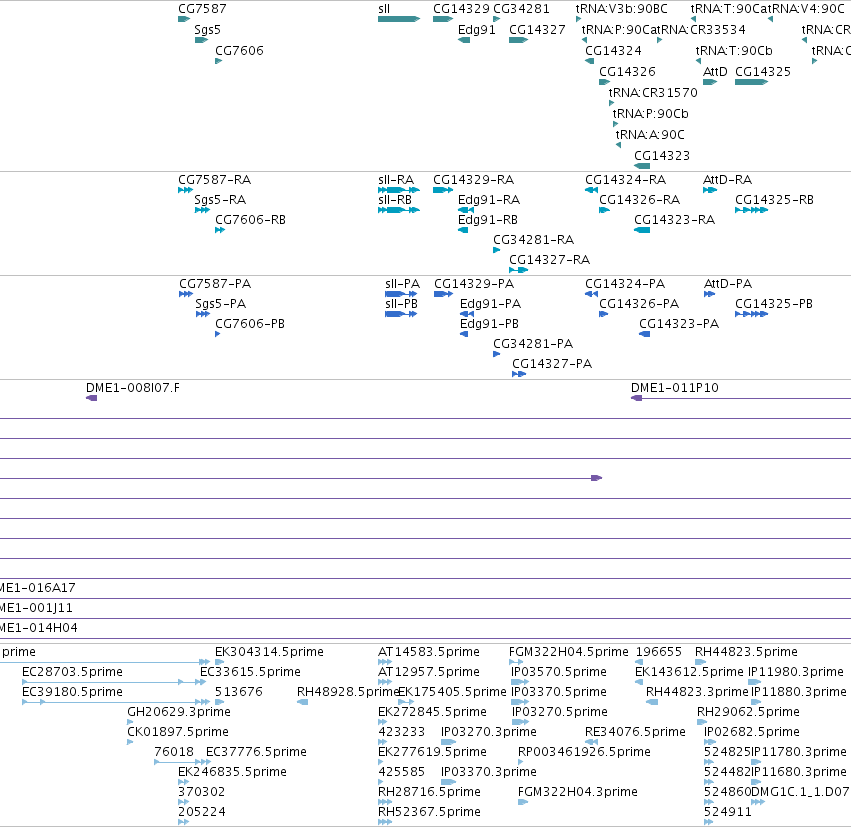Open the CG7606-RB transcript label

coord(250,220)
